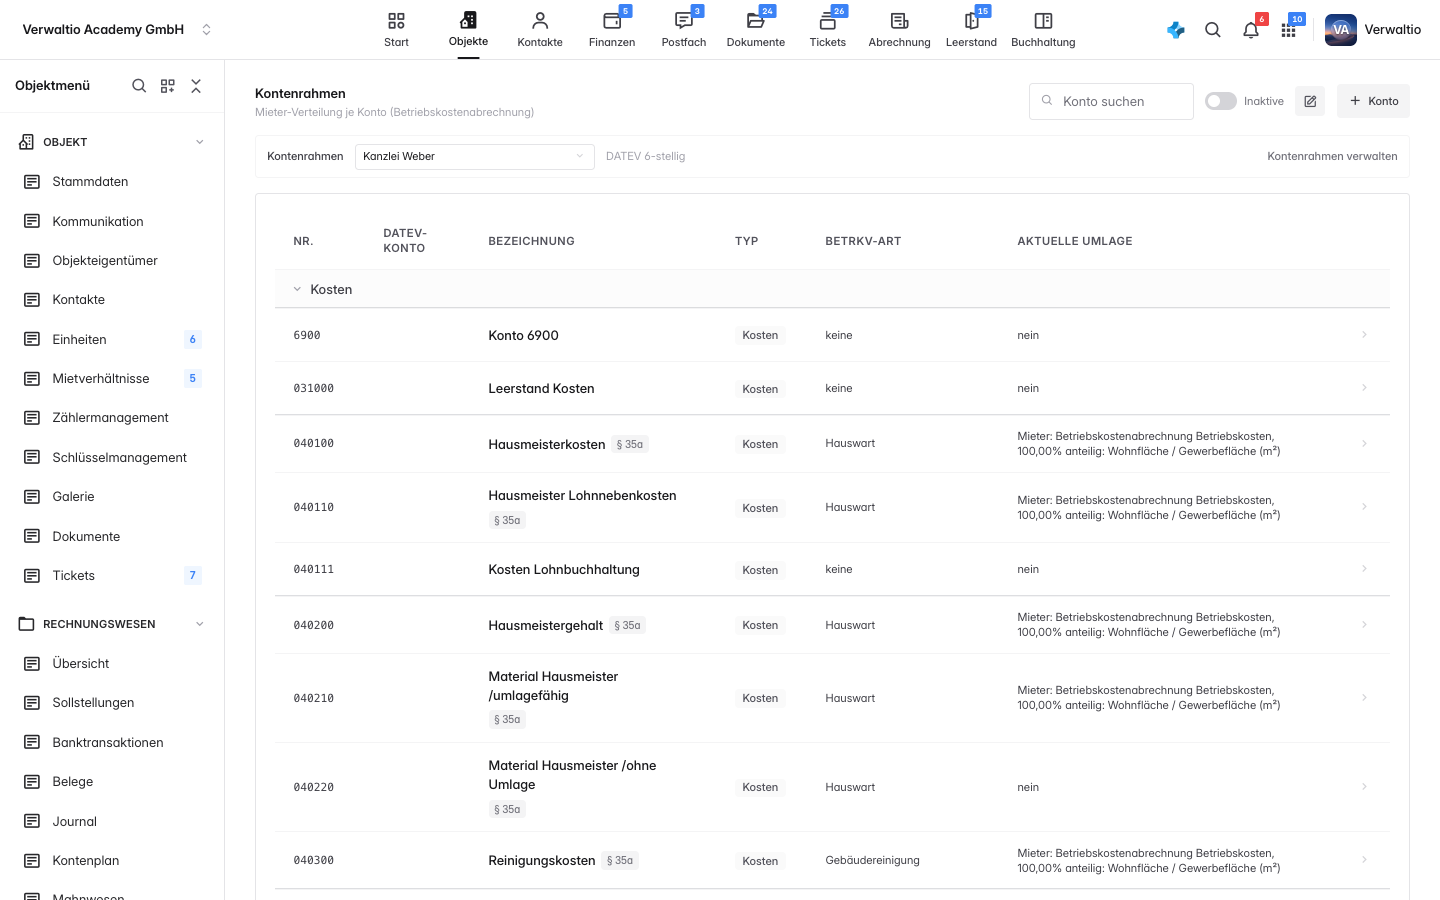Image resolution: width=1440 pixels, height=900 pixels.
Task: Open the Kanzlei Weber Kontenrahmen dropdown
Action: click(474, 156)
